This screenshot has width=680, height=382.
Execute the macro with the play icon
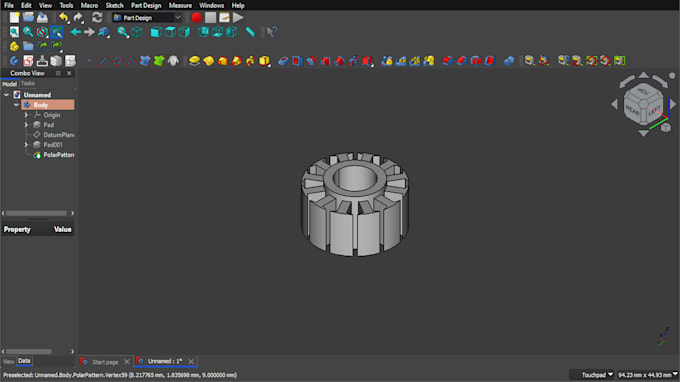coord(238,18)
